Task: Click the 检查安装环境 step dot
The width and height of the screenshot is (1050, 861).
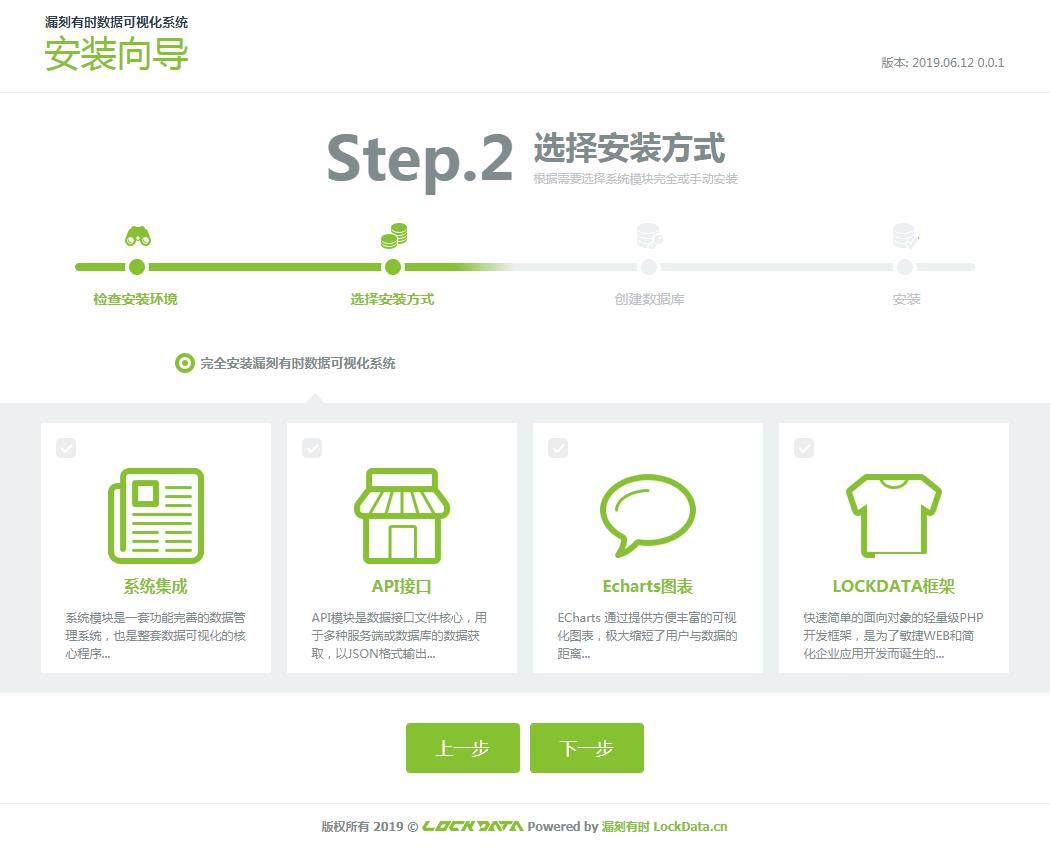Action: pyautogui.click(x=137, y=267)
